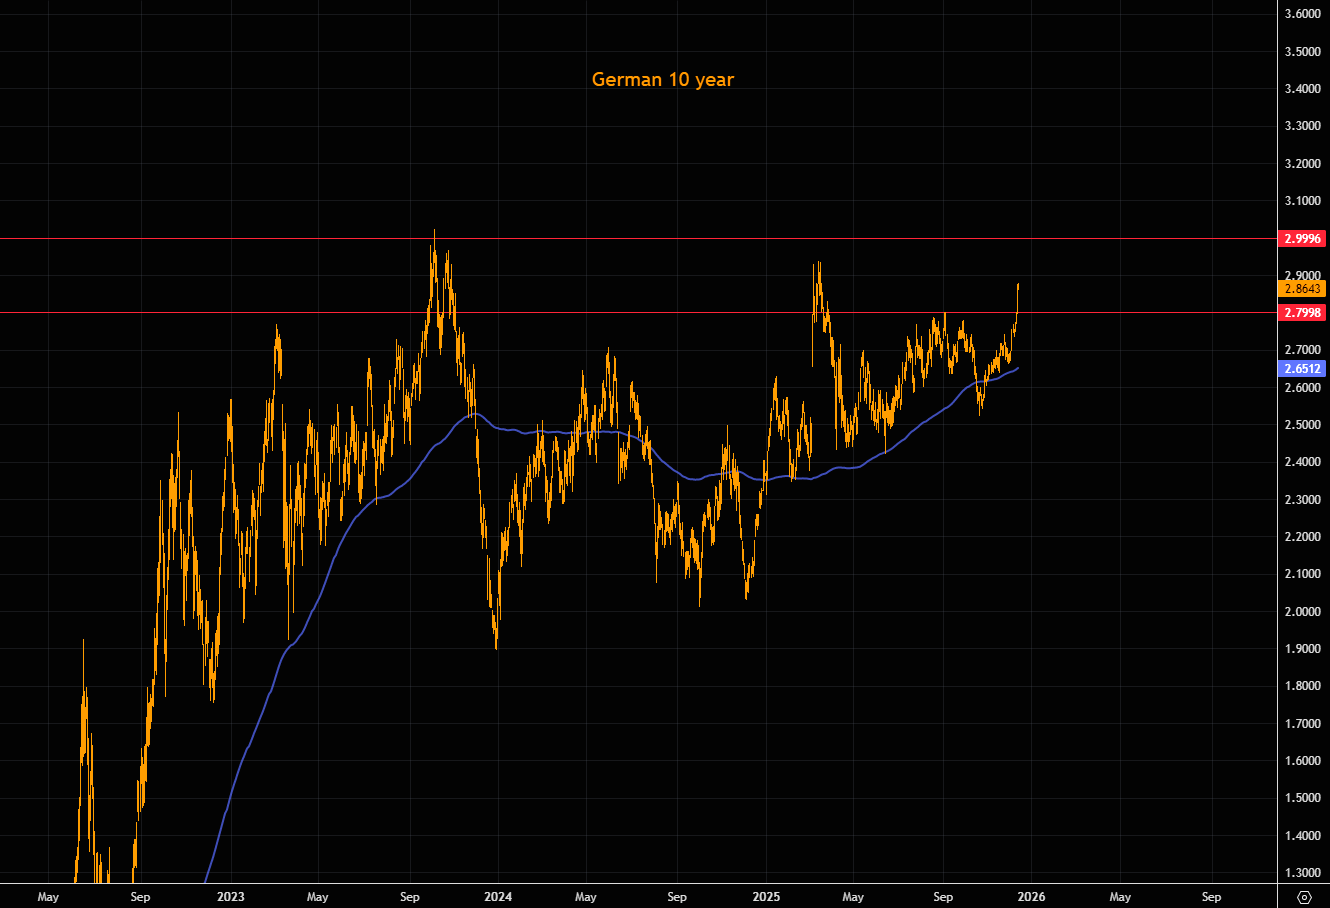
Task: Click the 2023 label on time axis
Action: click(230, 897)
